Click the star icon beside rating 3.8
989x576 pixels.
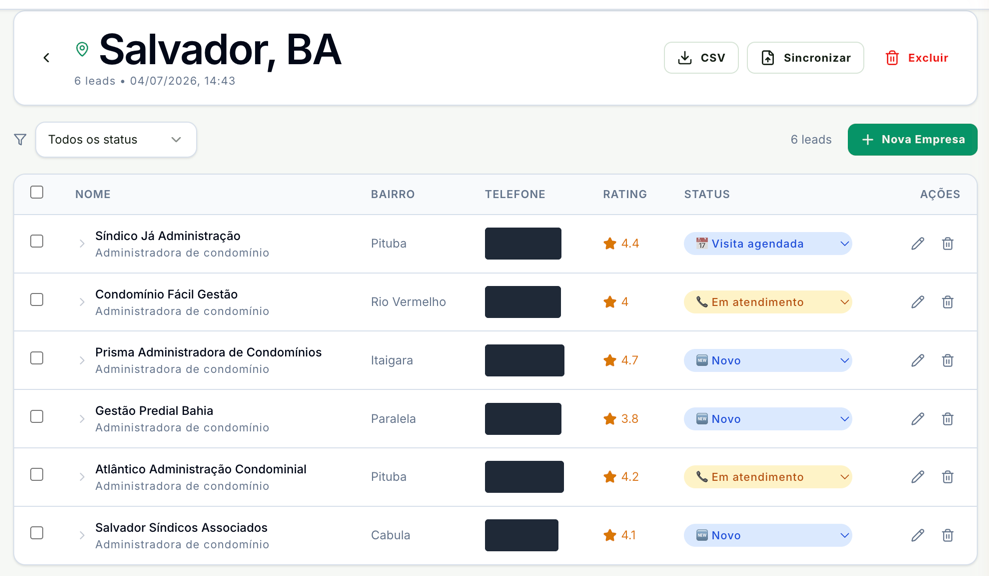pos(609,419)
